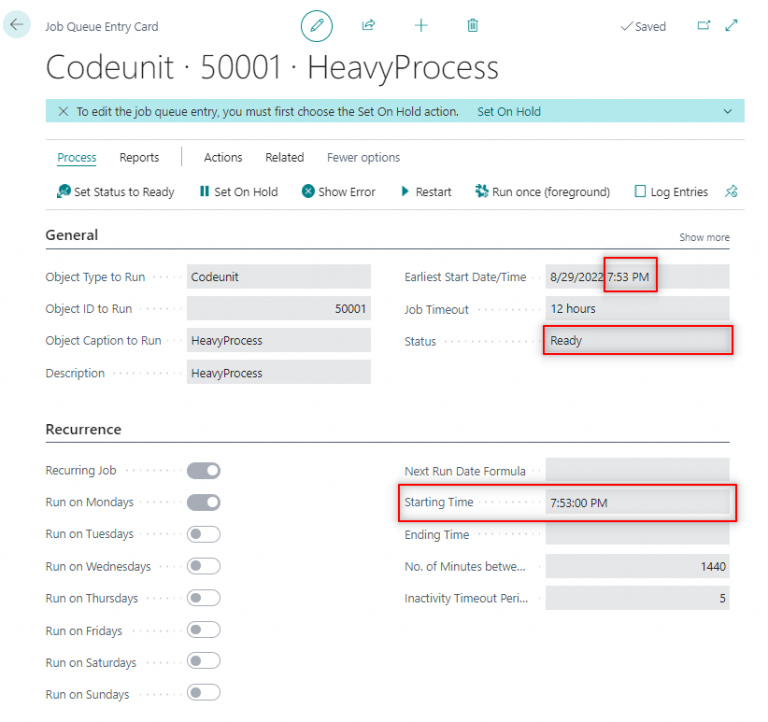Enable Run on Fridays toggle
Screen dimensions: 768x722
[203, 630]
